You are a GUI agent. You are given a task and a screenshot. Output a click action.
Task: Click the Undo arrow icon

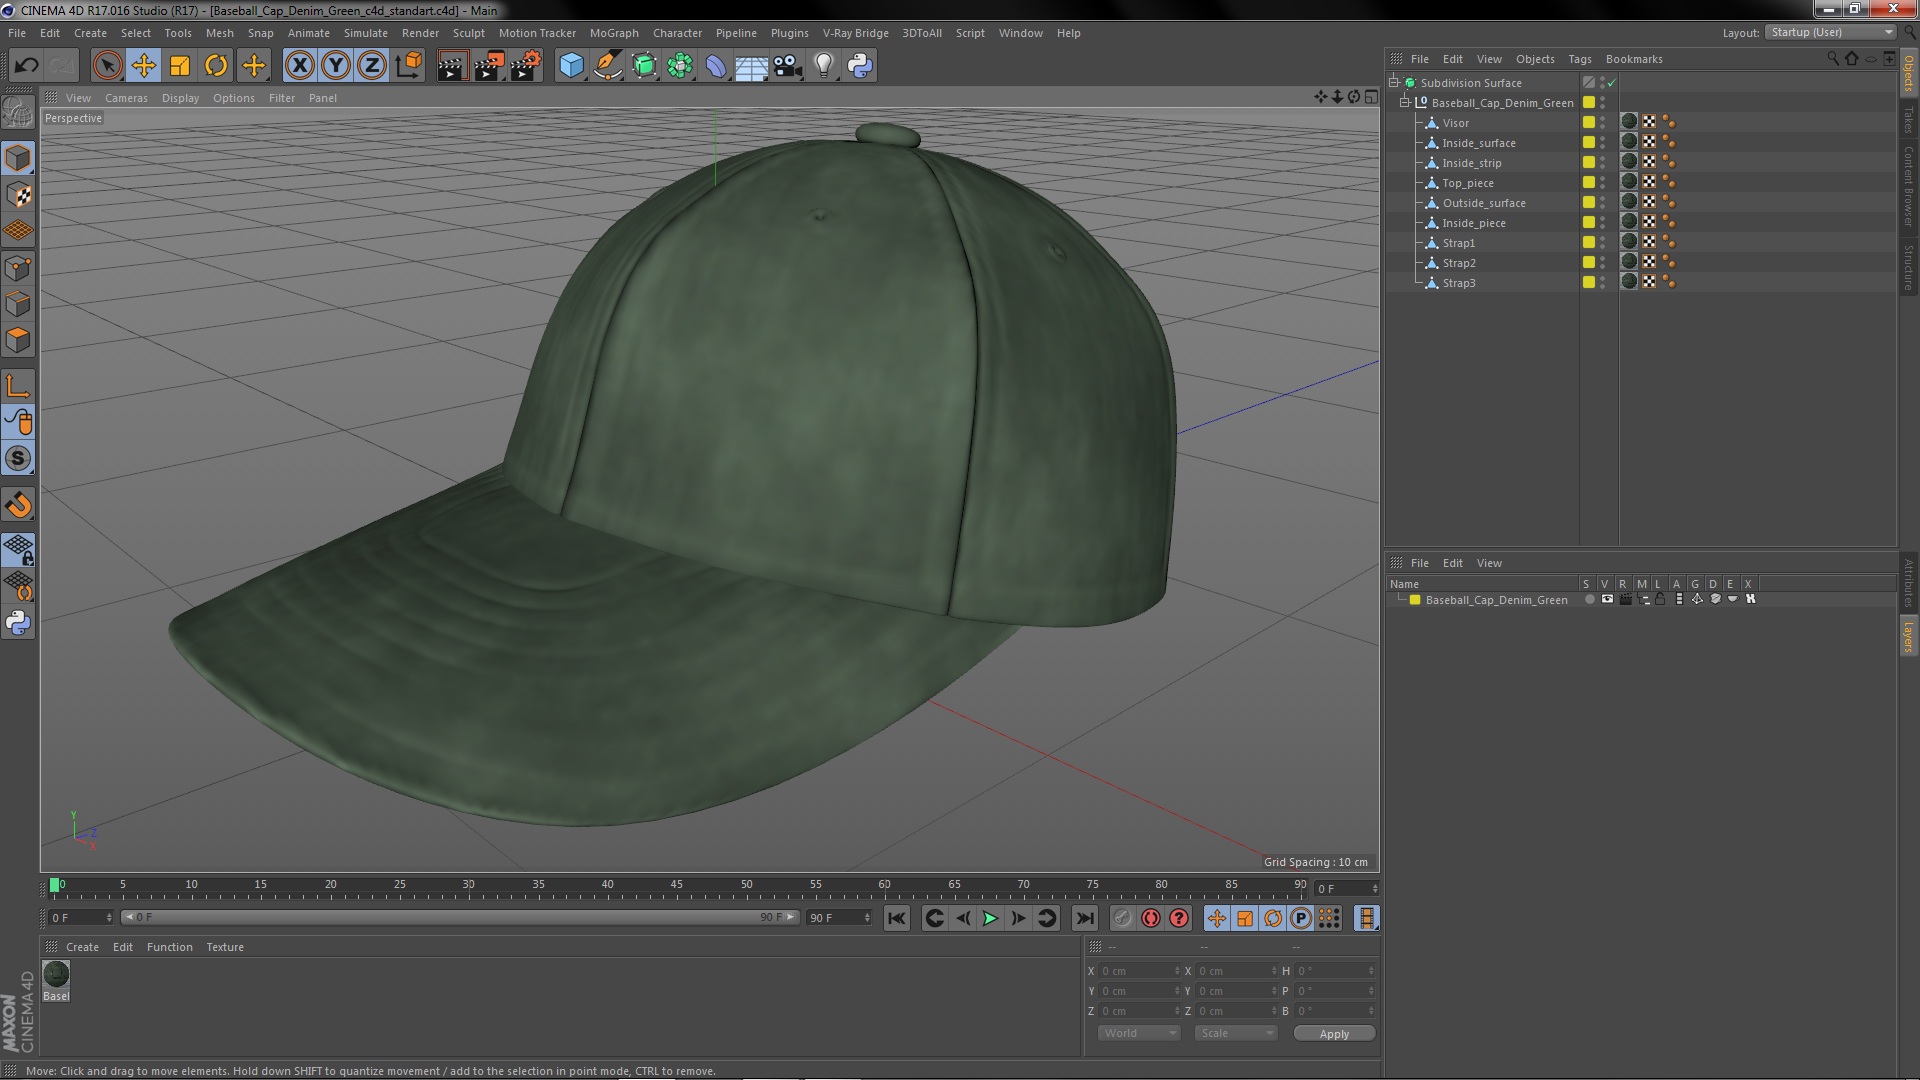(26, 66)
